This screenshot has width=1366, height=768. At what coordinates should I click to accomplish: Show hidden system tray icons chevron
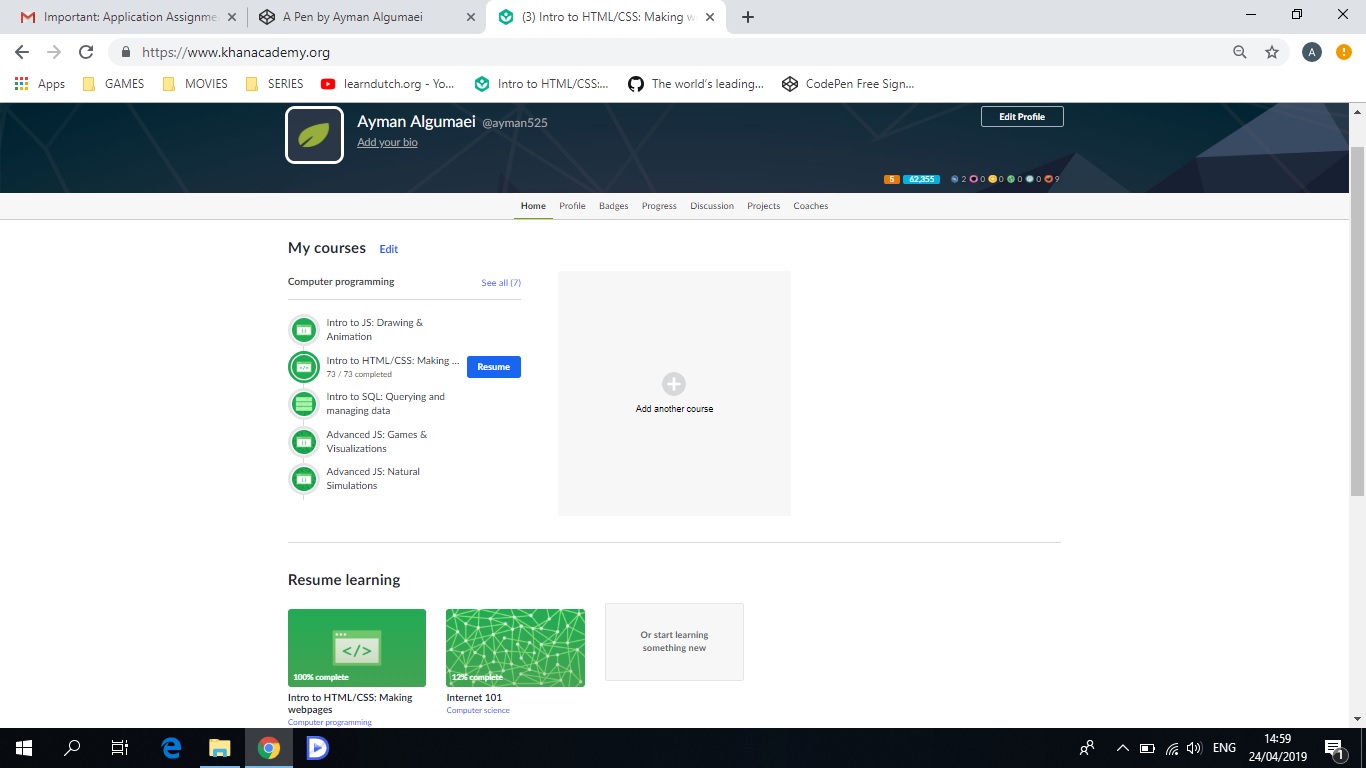pyautogui.click(x=1122, y=748)
